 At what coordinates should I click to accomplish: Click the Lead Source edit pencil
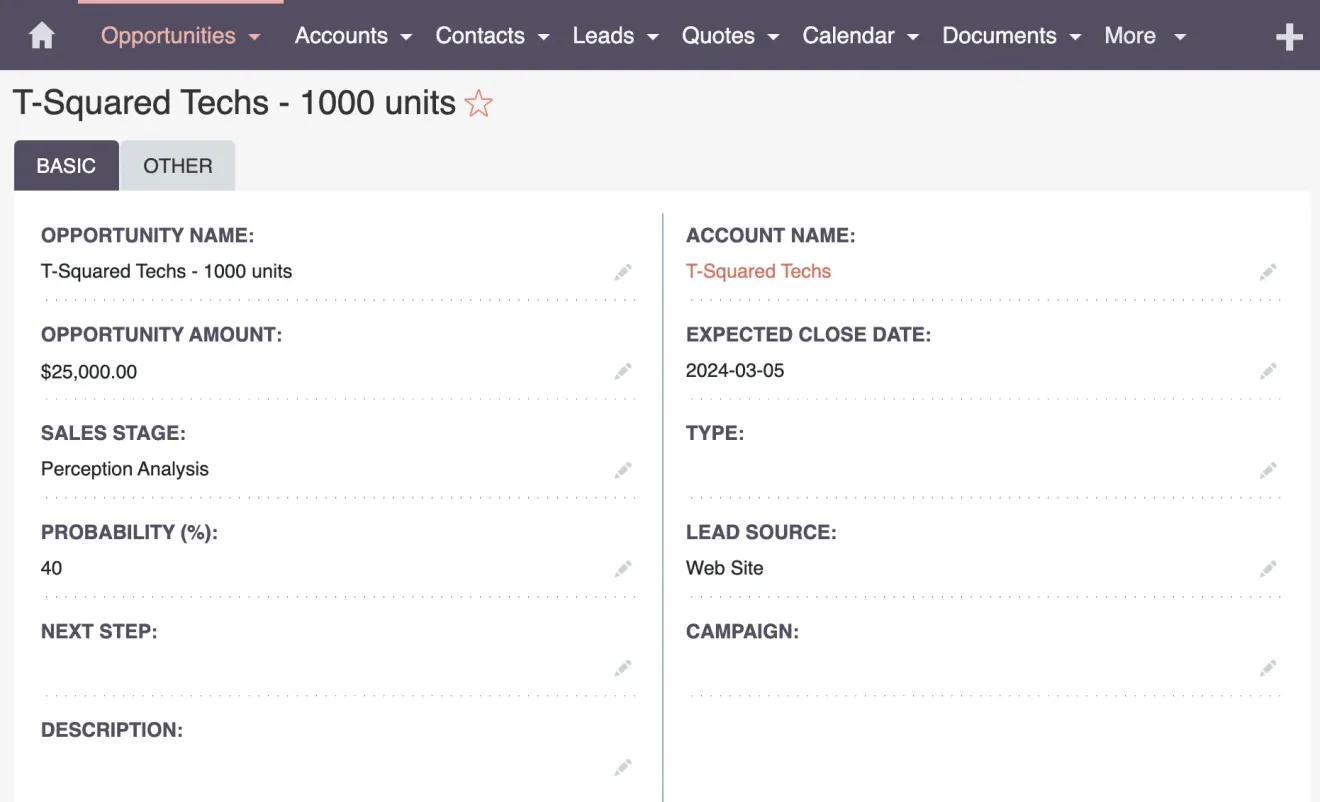pyautogui.click(x=1267, y=568)
